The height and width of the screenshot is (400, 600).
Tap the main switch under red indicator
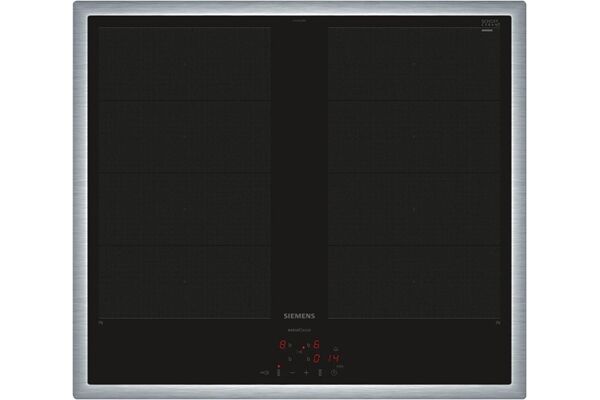(x=279, y=372)
